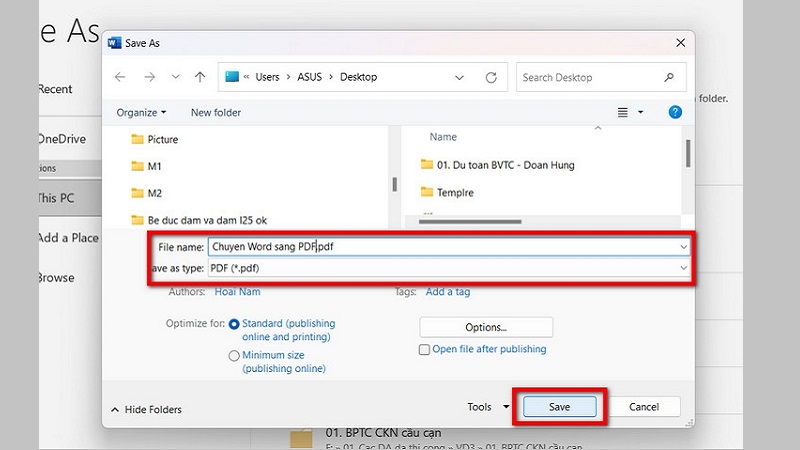Click the PC icon in address bar

click(232, 77)
